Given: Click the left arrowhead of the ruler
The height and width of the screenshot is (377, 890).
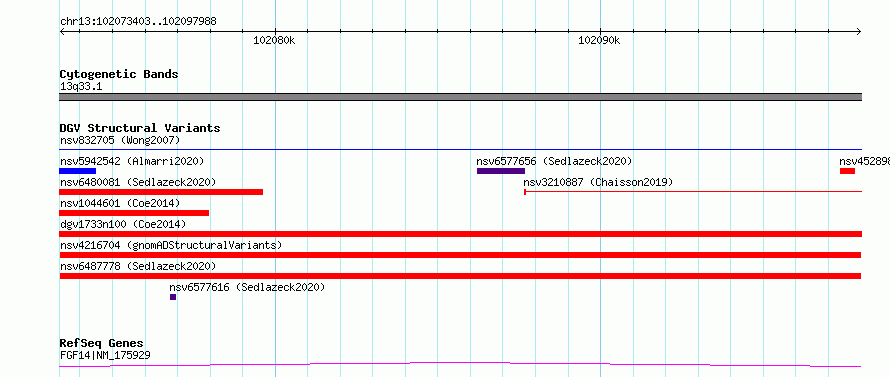Looking at the screenshot, I should [x=63, y=32].
